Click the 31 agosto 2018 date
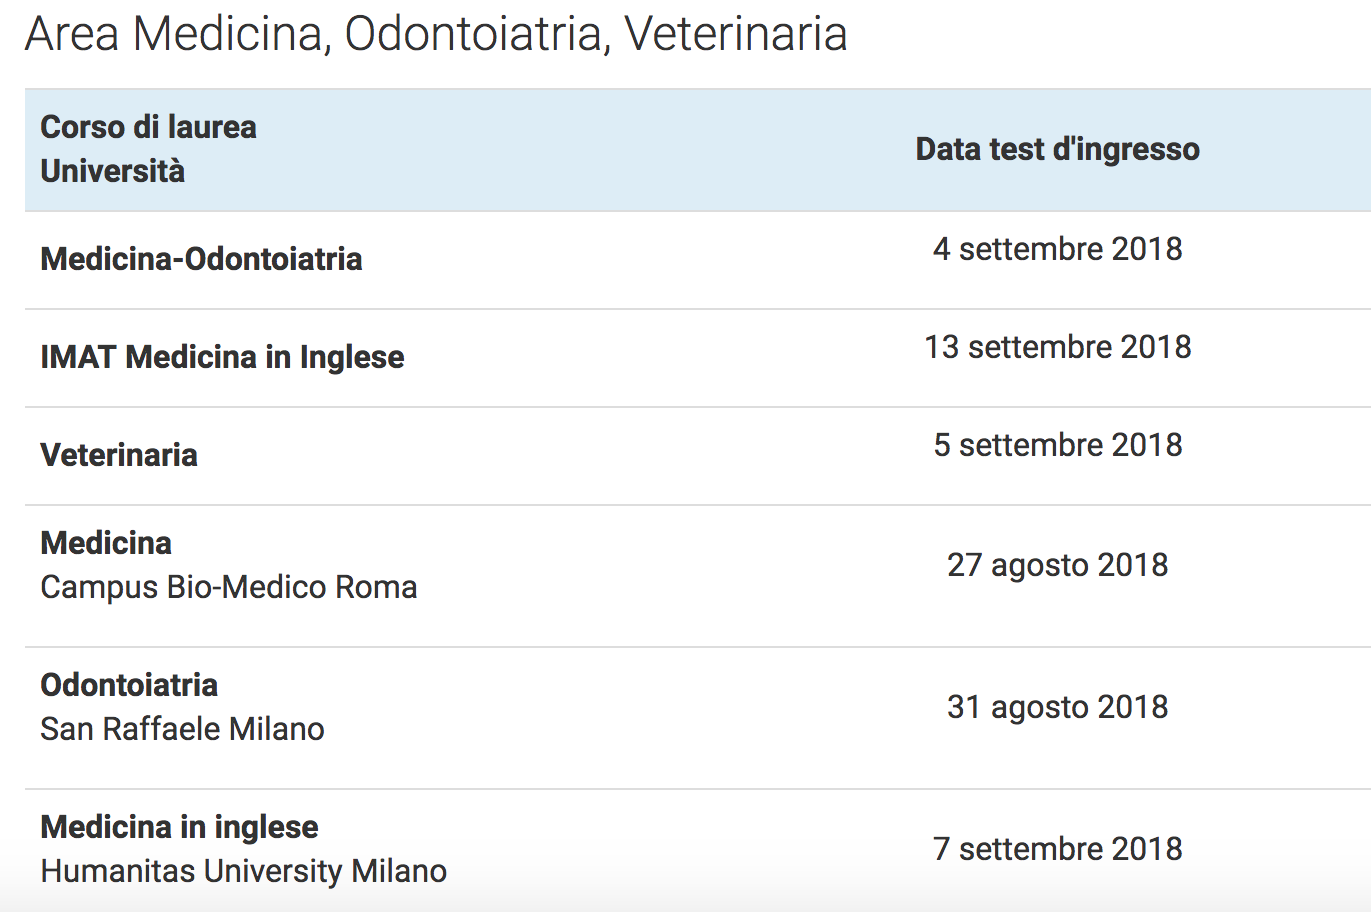Image resolution: width=1371 pixels, height=912 pixels. (1057, 707)
